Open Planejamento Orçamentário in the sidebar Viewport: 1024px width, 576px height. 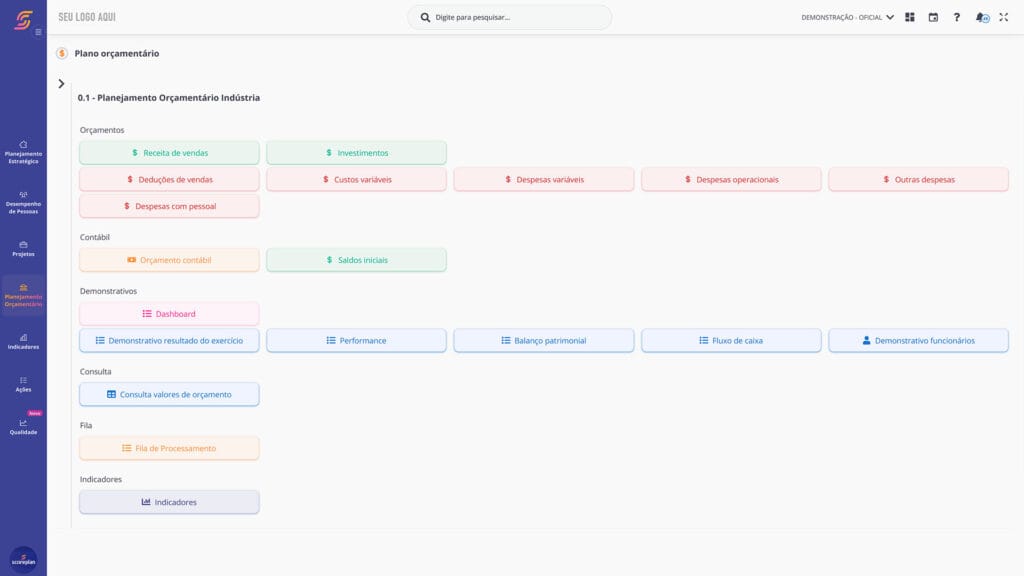tap(24, 296)
